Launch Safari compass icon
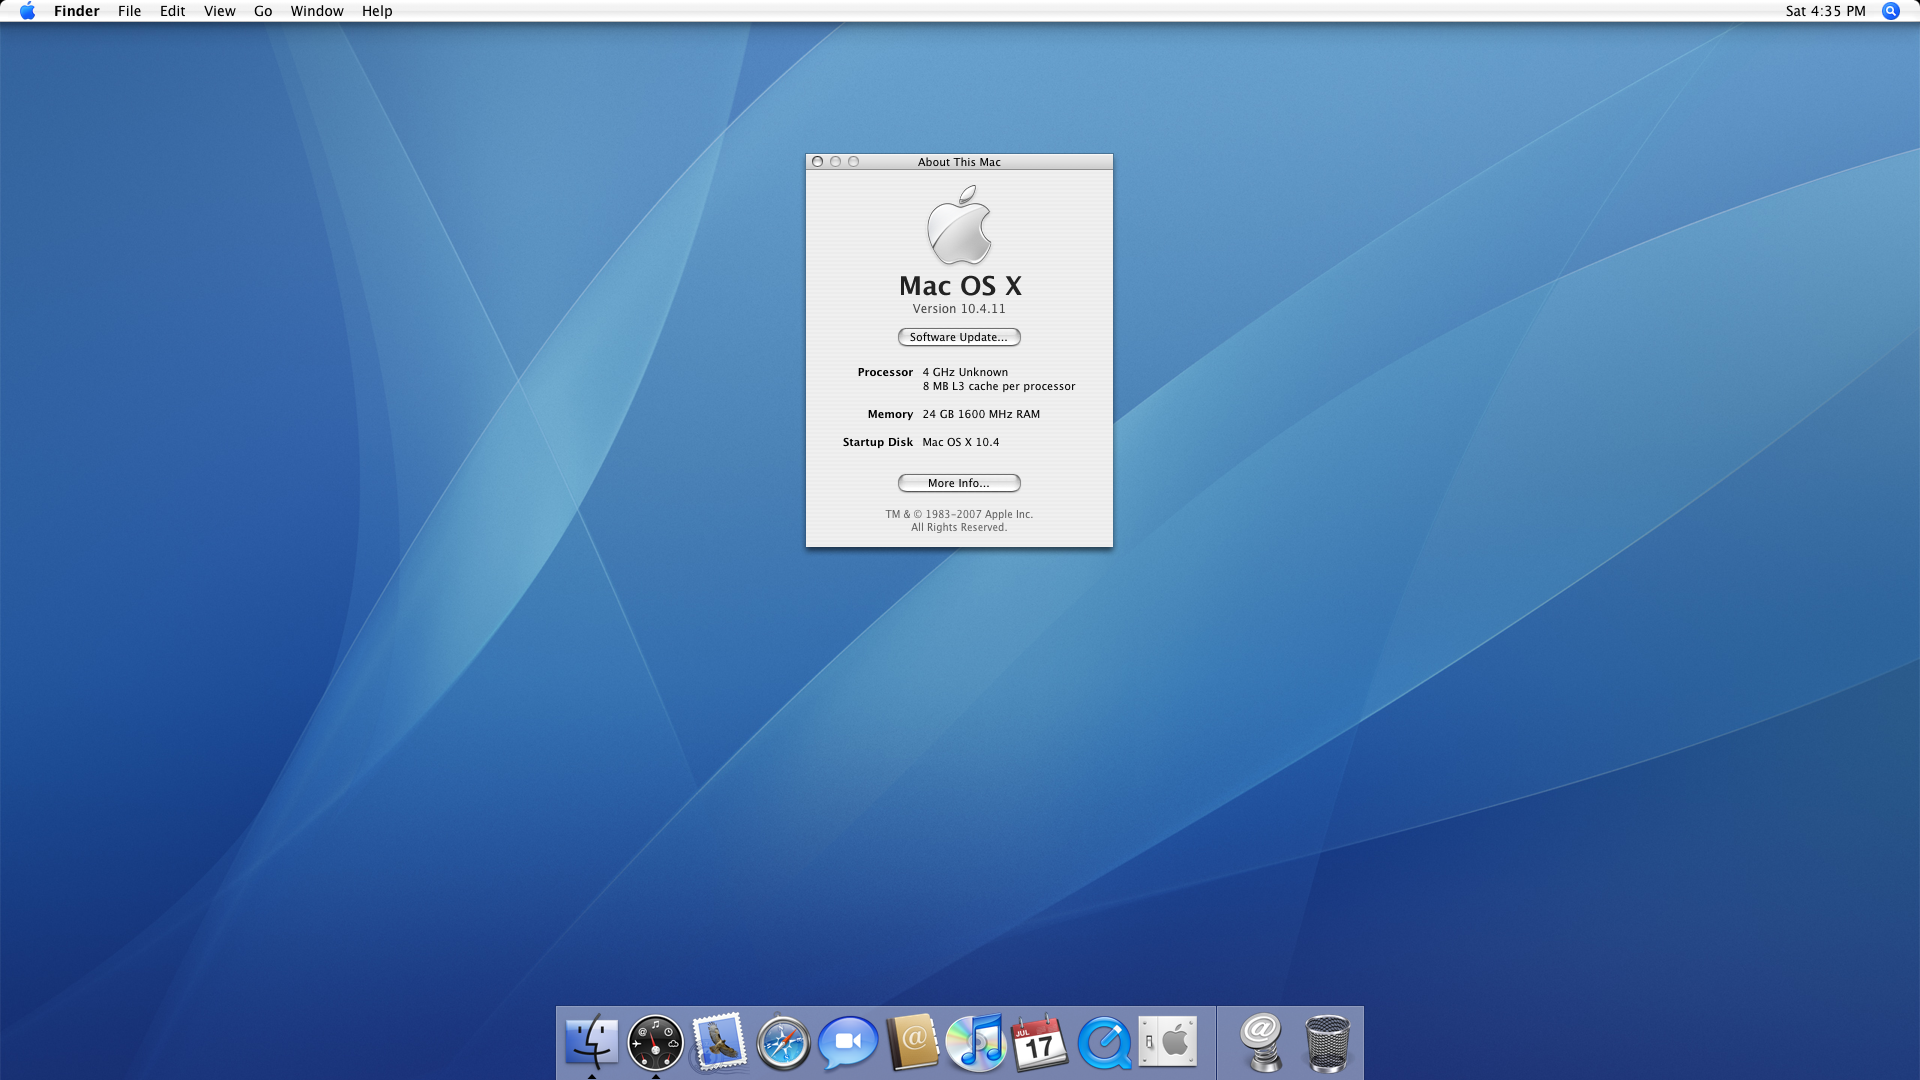 [783, 1043]
